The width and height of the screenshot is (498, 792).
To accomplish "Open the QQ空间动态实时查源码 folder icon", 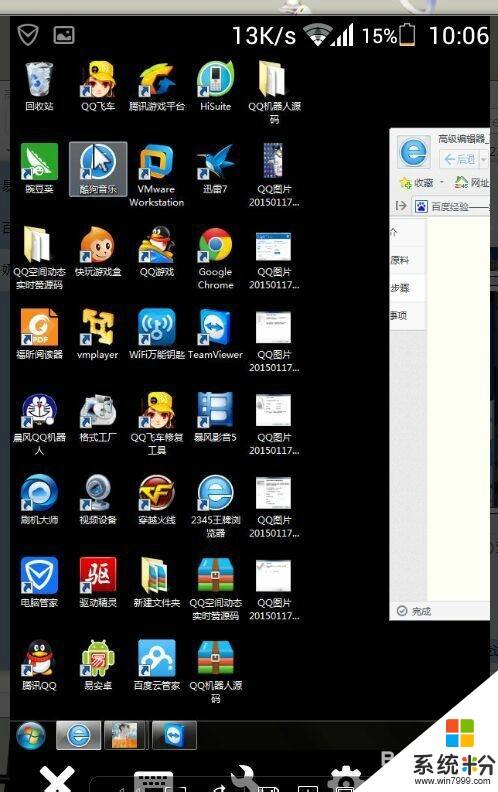I will coord(39,258).
